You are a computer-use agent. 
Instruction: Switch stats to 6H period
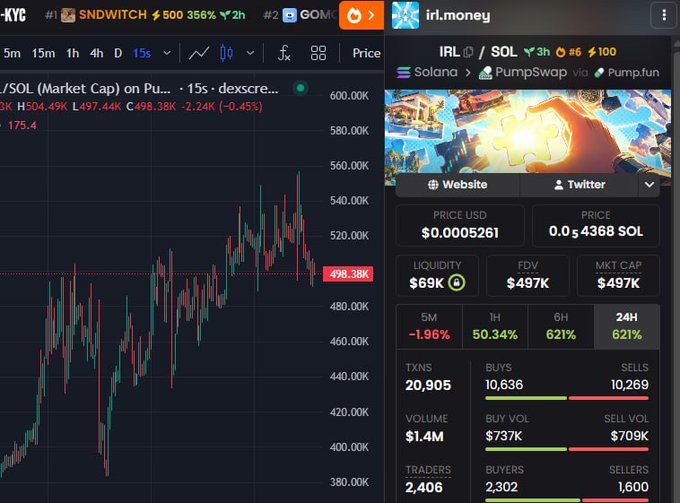click(x=561, y=327)
